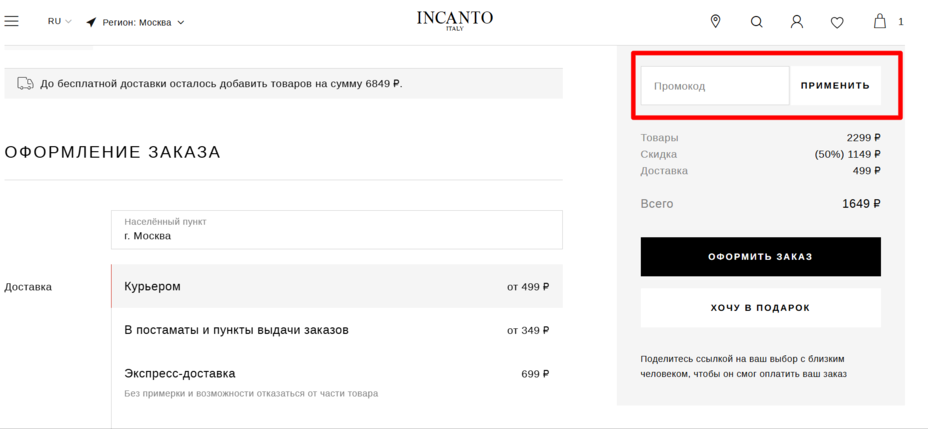Image resolution: width=928 pixels, height=429 pixels.
Task: Click the Поделитесь ссылкой description text
Action: coord(744,366)
